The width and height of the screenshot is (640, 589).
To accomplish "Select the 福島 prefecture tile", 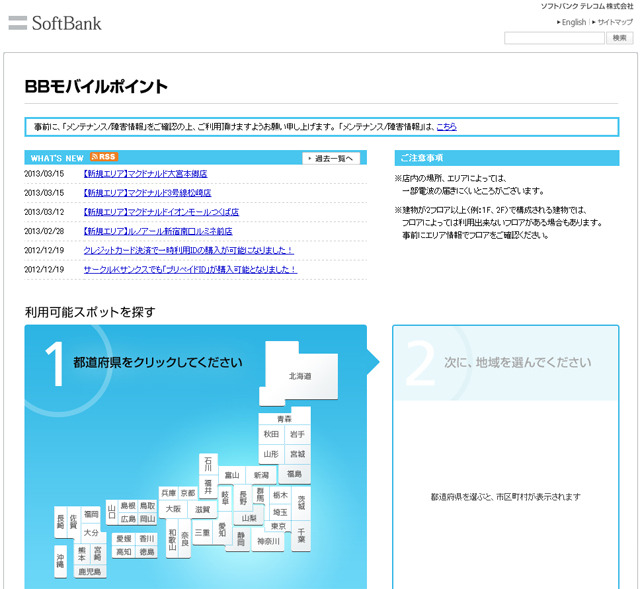I will click(x=294, y=474).
